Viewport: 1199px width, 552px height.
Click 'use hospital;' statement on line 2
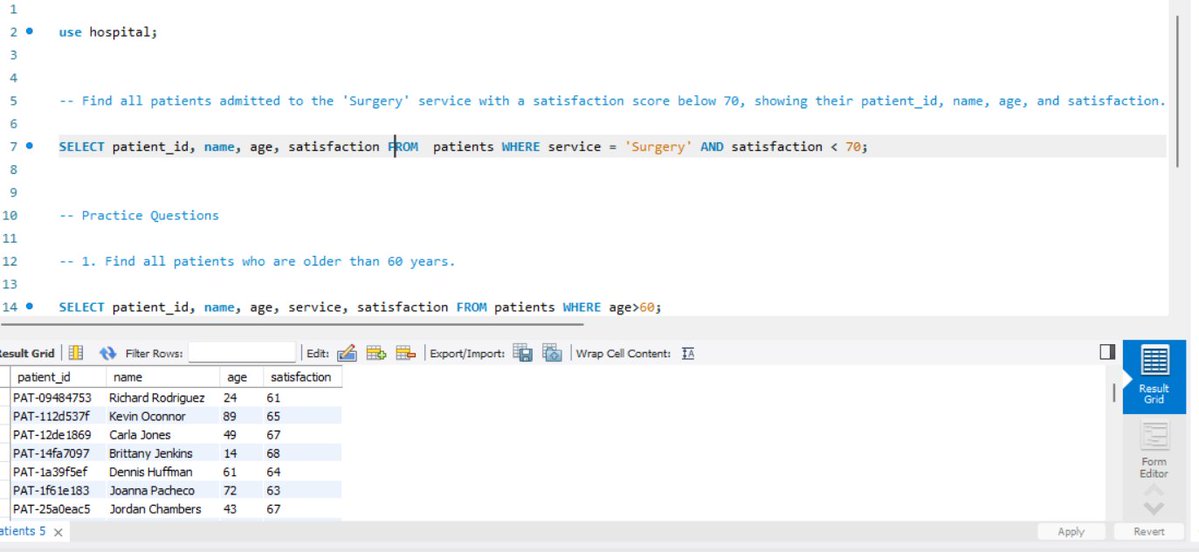[x=108, y=32]
